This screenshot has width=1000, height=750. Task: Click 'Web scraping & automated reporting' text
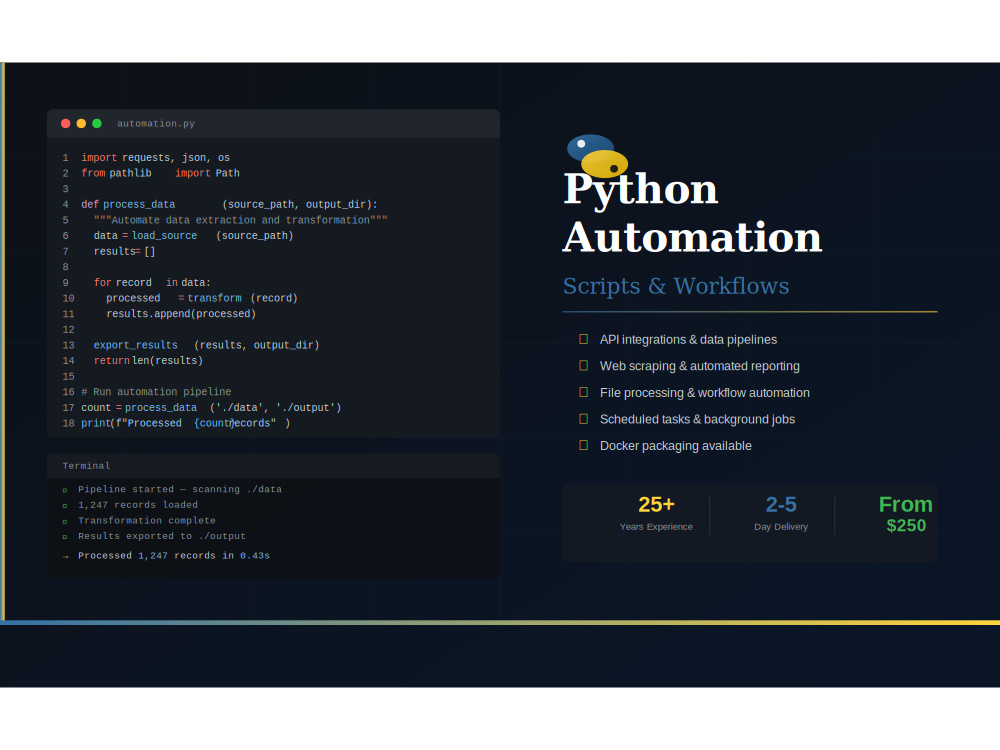click(x=700, y=365)
